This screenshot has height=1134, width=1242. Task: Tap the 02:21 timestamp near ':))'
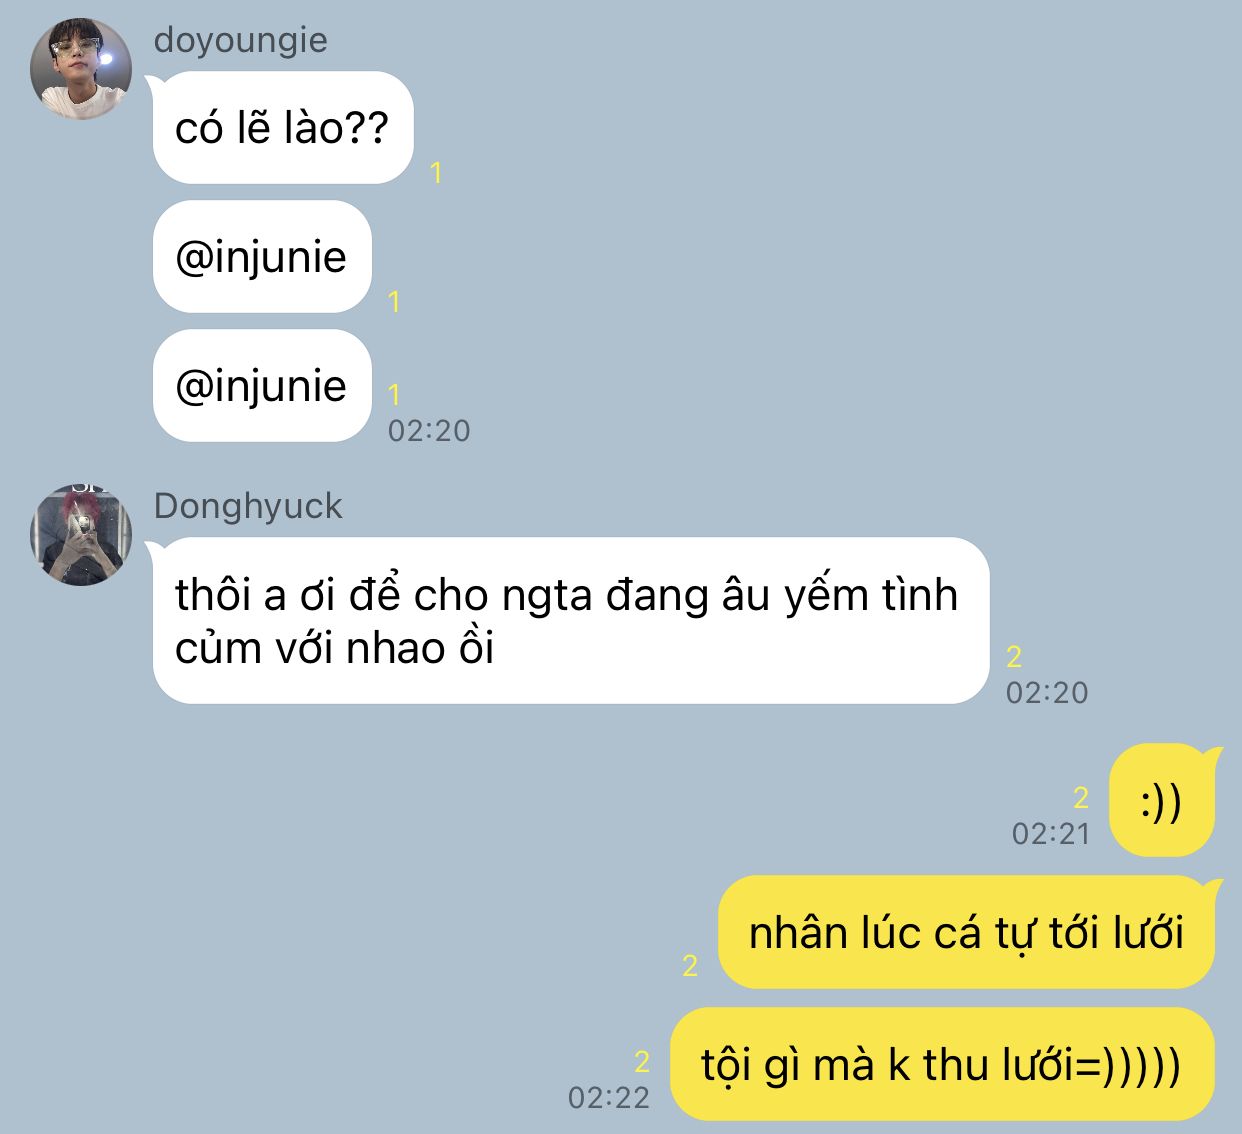1051,834
